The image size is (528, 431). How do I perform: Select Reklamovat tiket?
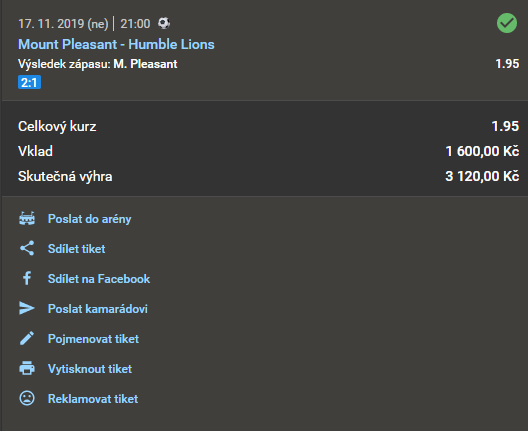[x=93, y=399]
